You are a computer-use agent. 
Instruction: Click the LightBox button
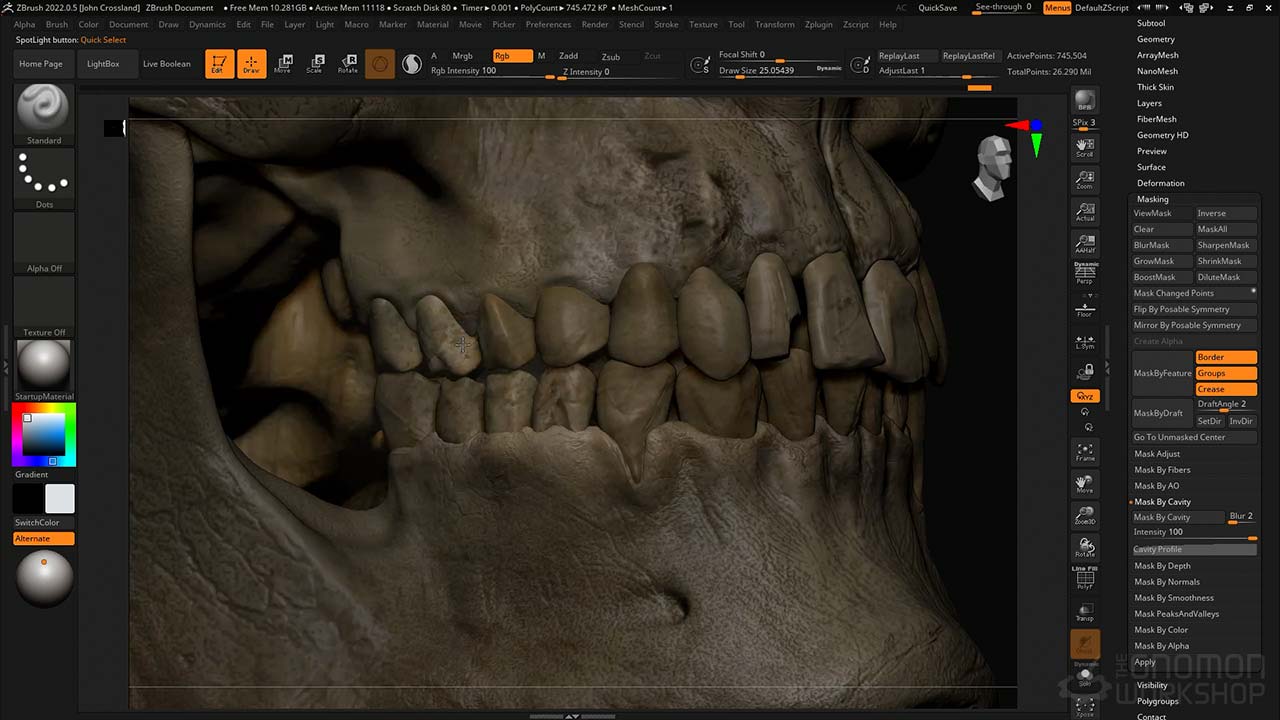103,64
